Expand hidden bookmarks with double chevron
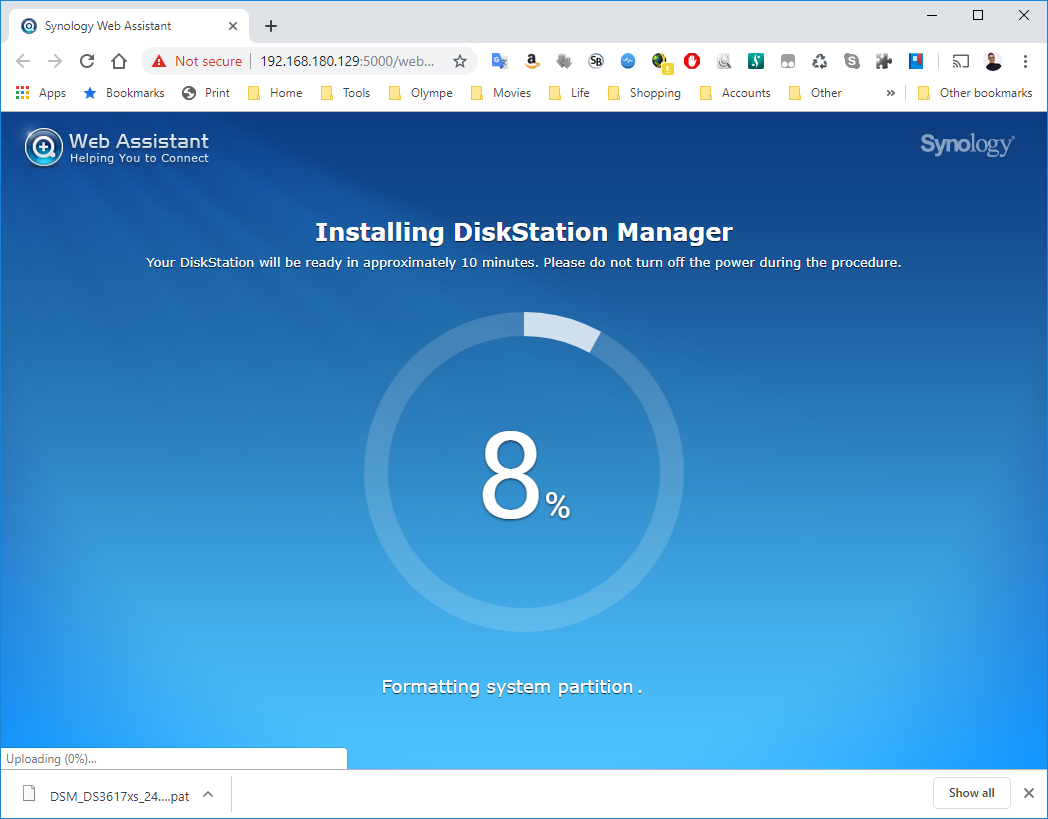 pyautogui.click(x=890, y=93)
